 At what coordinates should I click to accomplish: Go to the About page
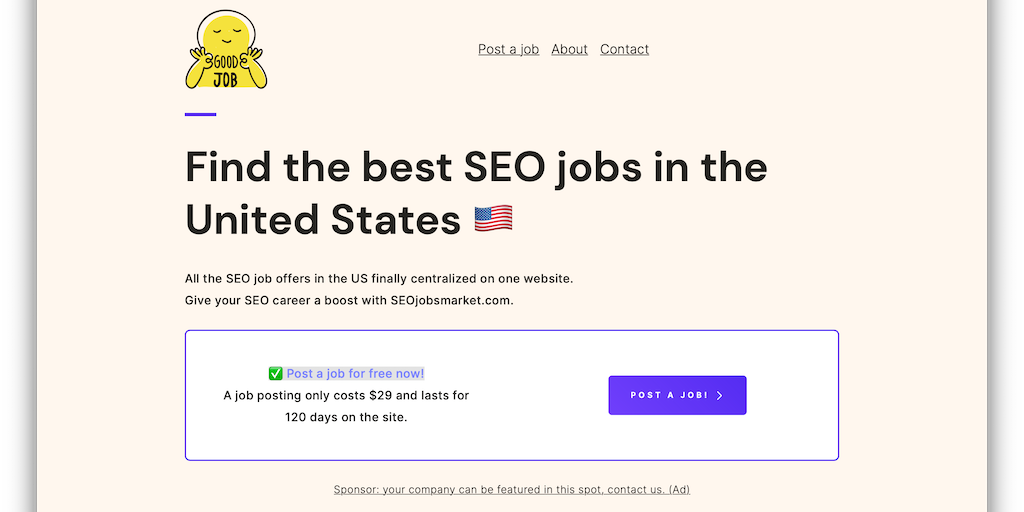[569, 49]
